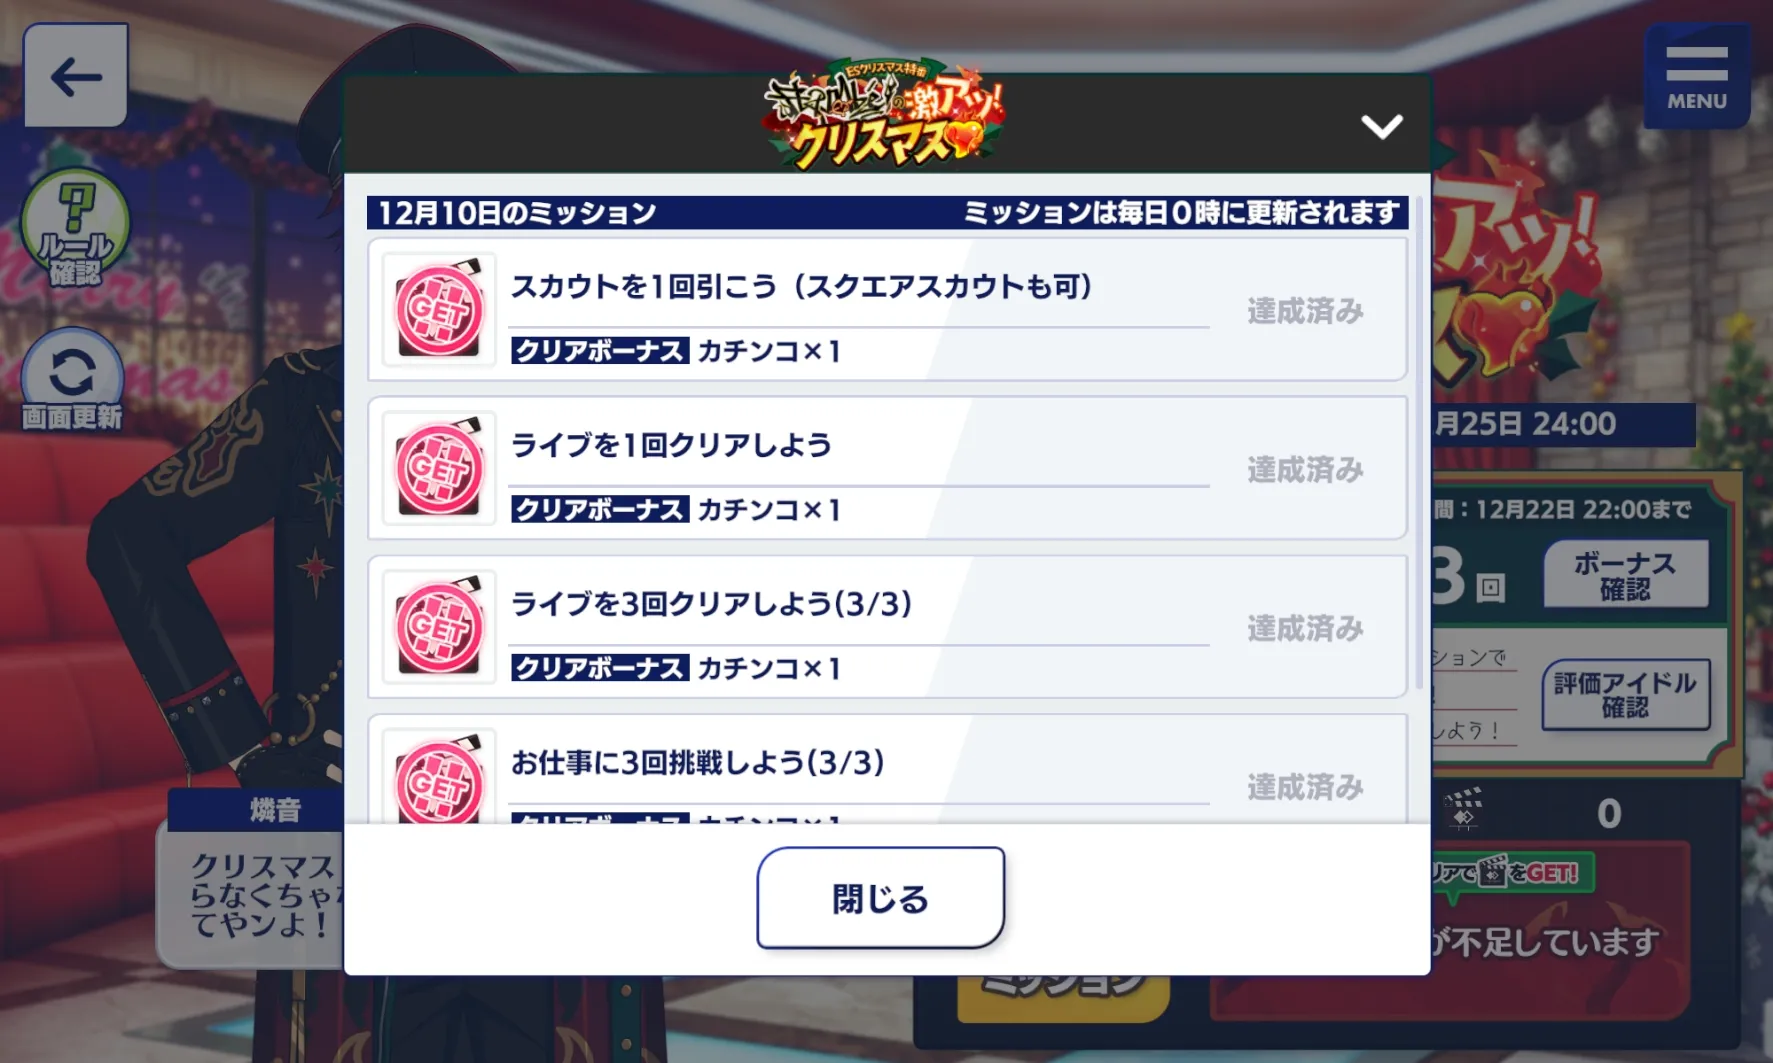This screenshot has width=1773, height=1063.
Task: Select 達成済み status of ライブを3回 mission
Action: coord(1305,628)
